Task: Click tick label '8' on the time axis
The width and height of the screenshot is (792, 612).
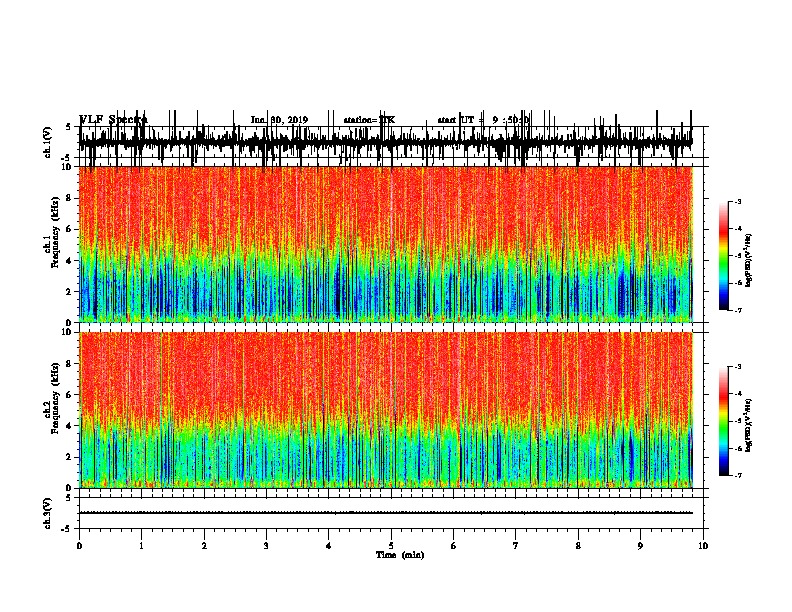Action: click(x=578, y=546)
